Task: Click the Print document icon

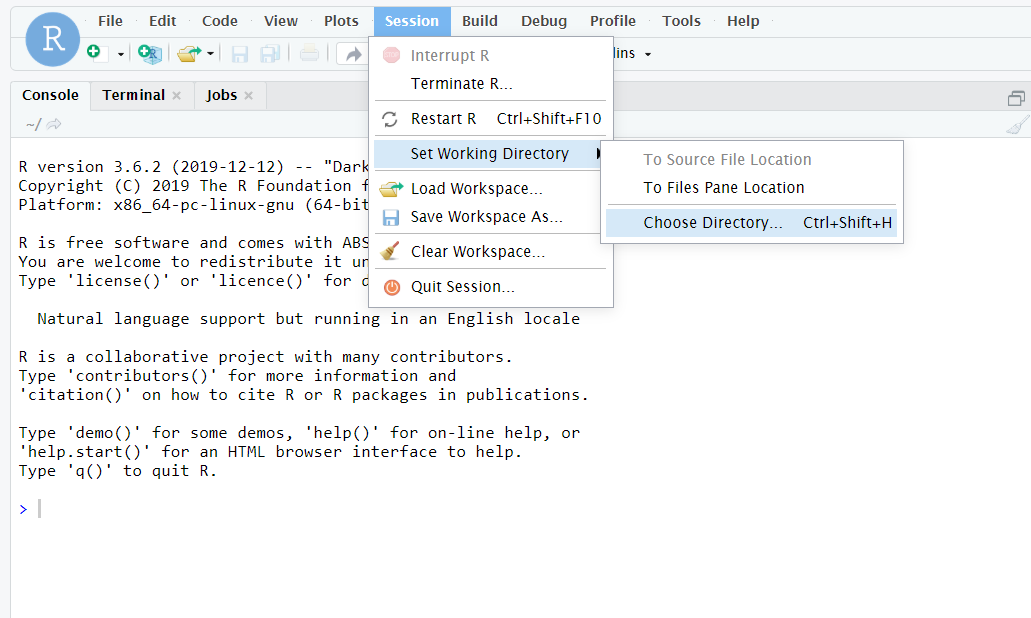Action: click(309, 53)
